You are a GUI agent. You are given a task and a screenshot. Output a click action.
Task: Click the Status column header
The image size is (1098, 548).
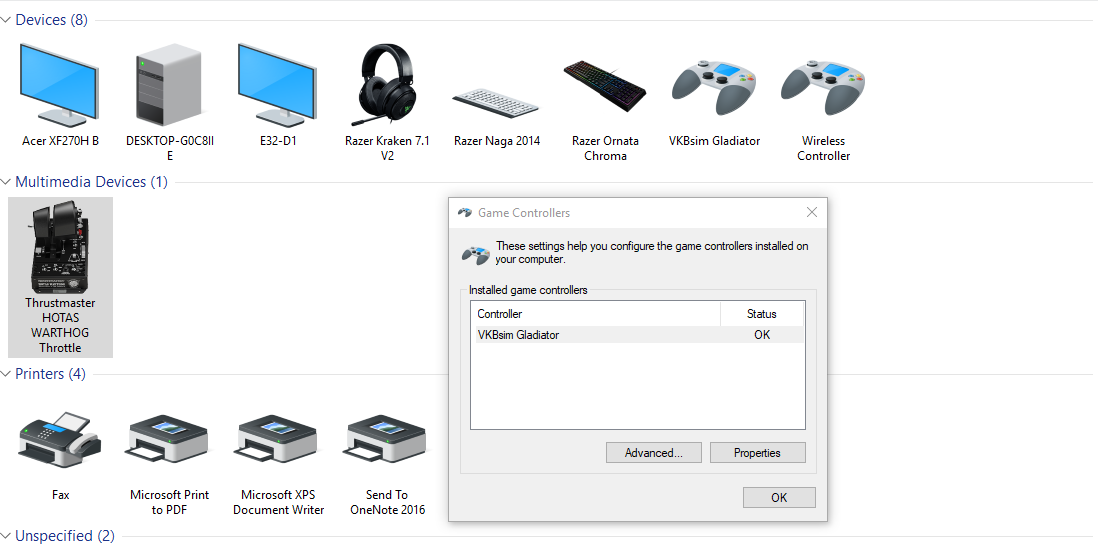[762, 314]
